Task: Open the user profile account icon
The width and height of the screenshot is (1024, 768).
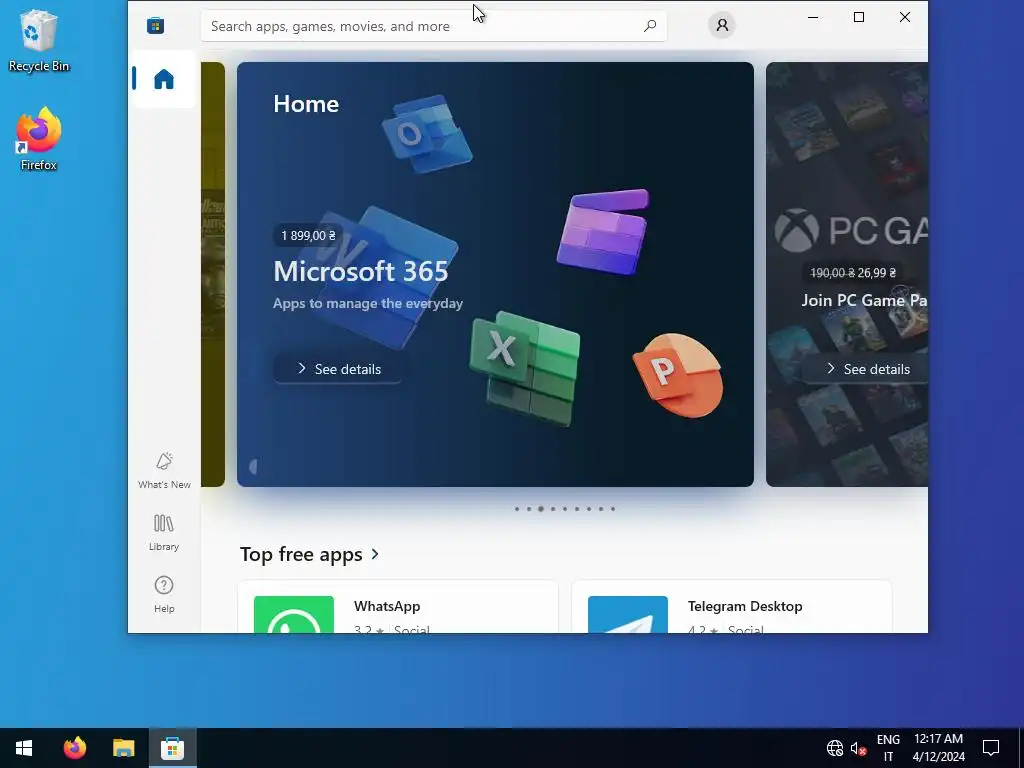Action: [722, 25]
